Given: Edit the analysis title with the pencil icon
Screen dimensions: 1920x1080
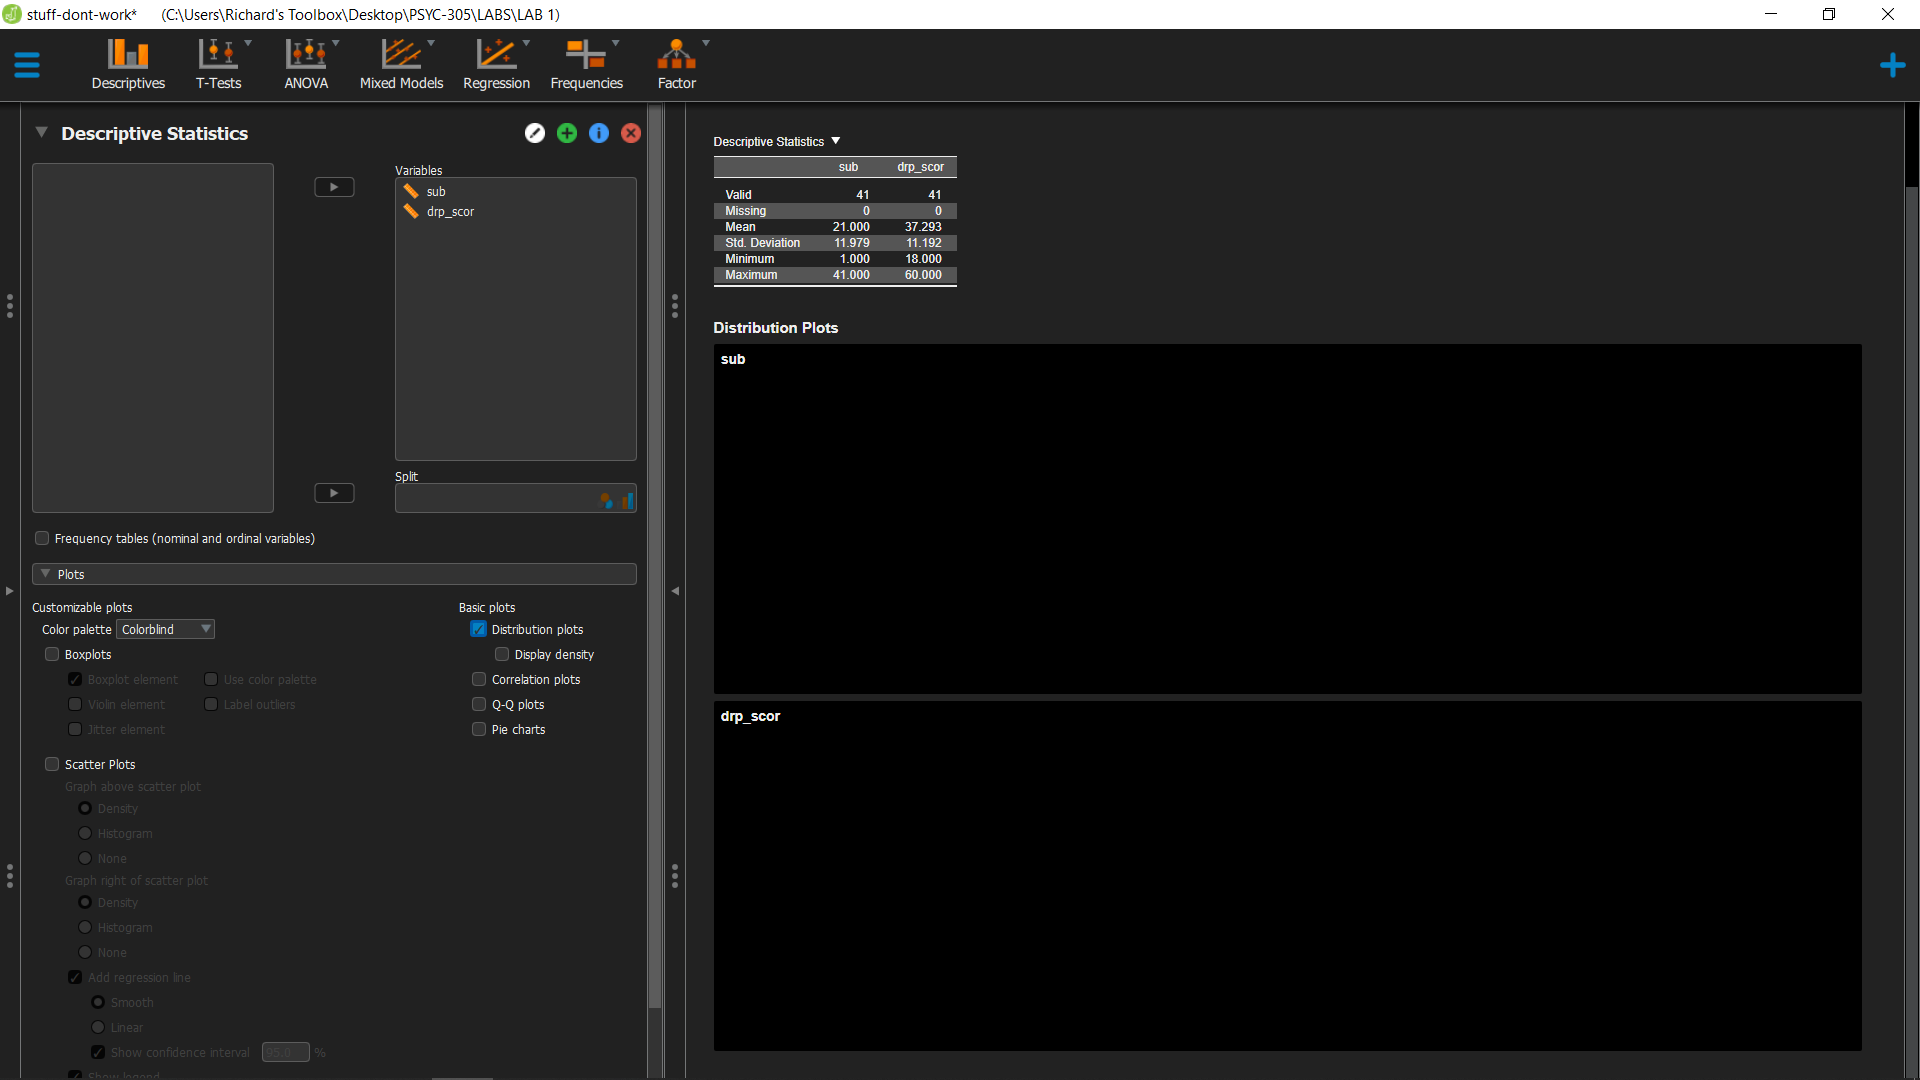Looking at the screenshot, I should 535,132.
